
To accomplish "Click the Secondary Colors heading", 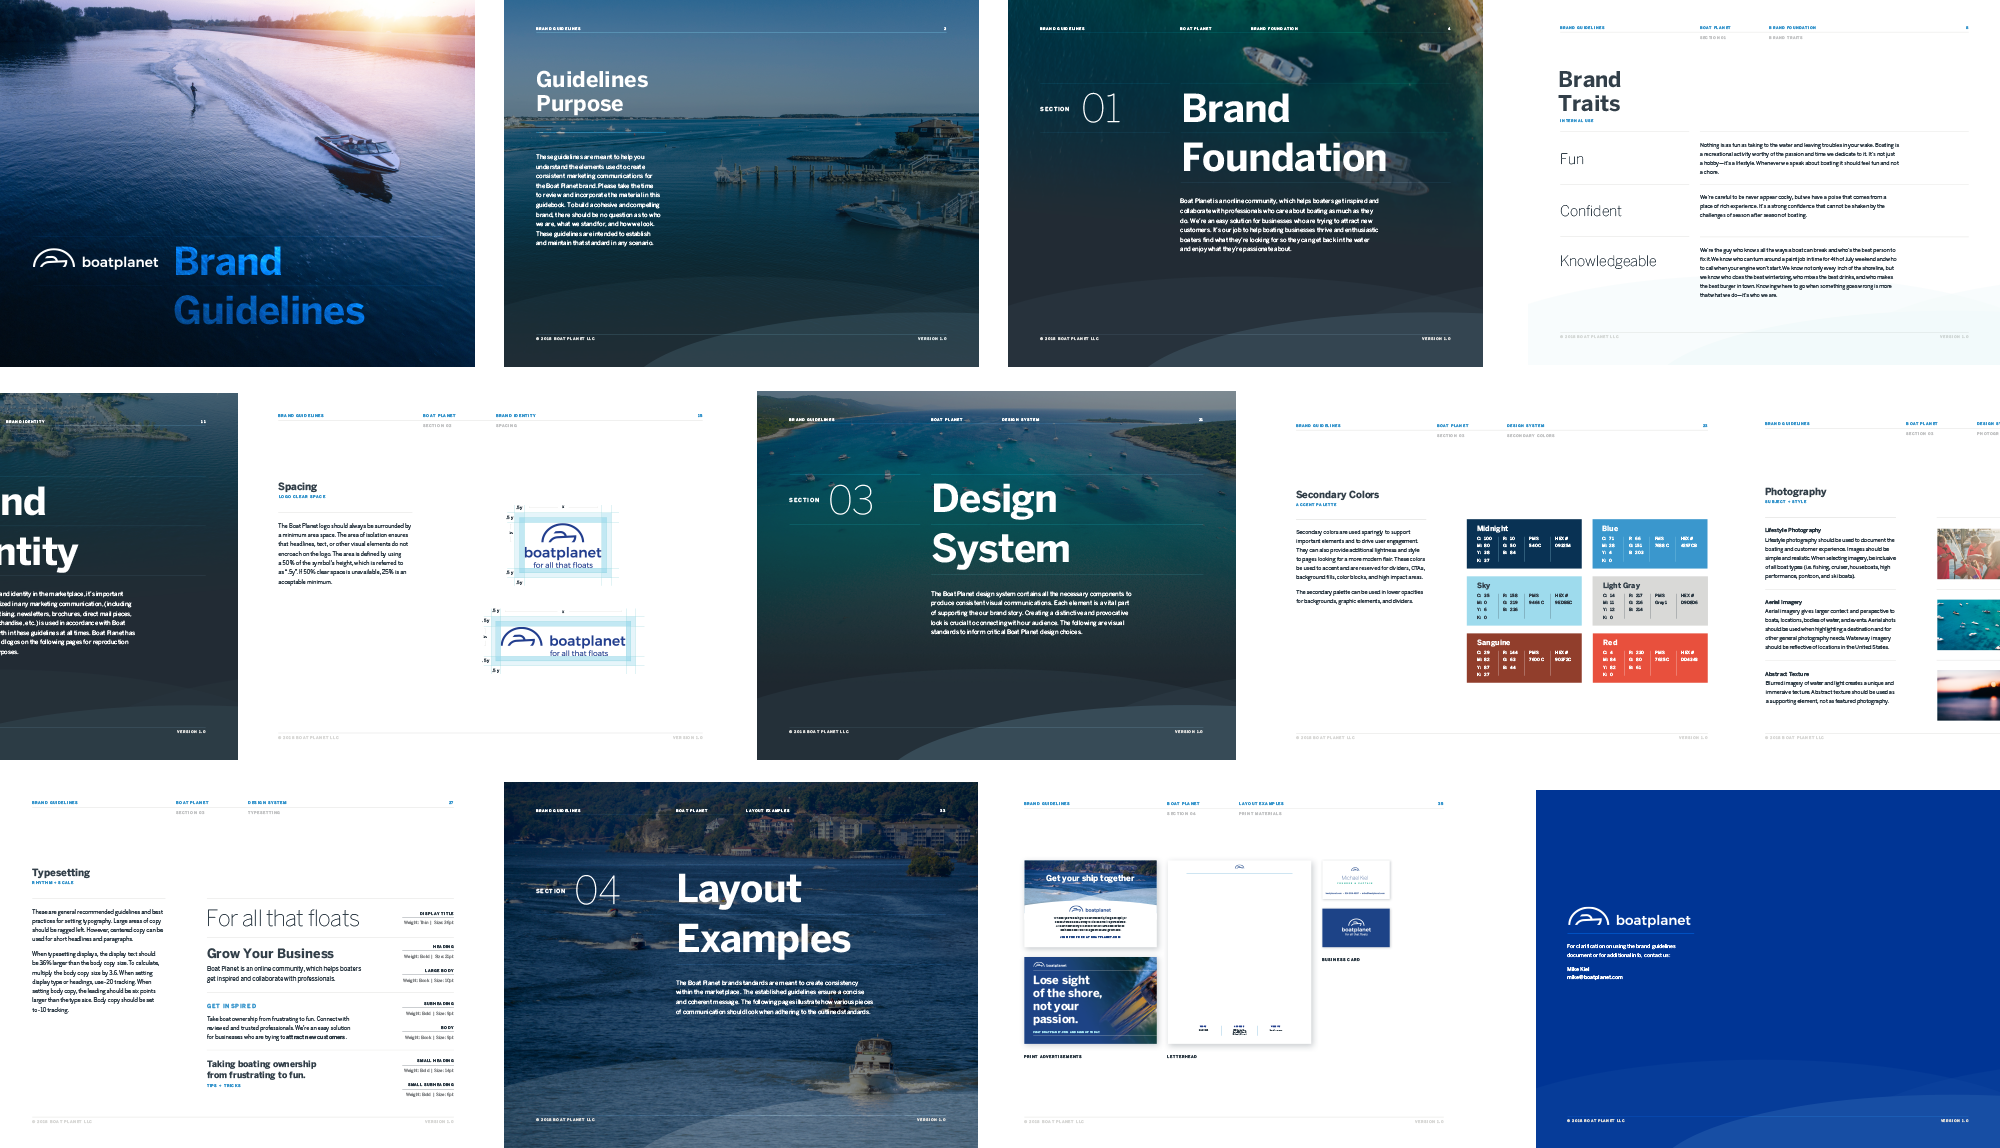I will [1337, 494].
